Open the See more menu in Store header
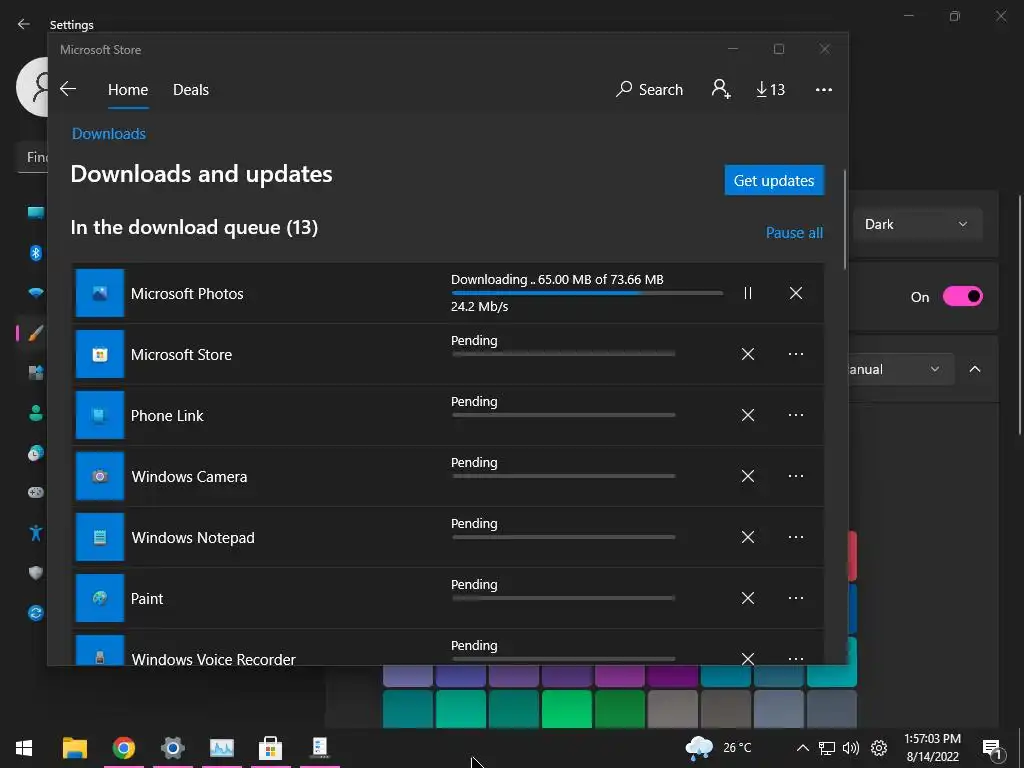 point(824,89)
